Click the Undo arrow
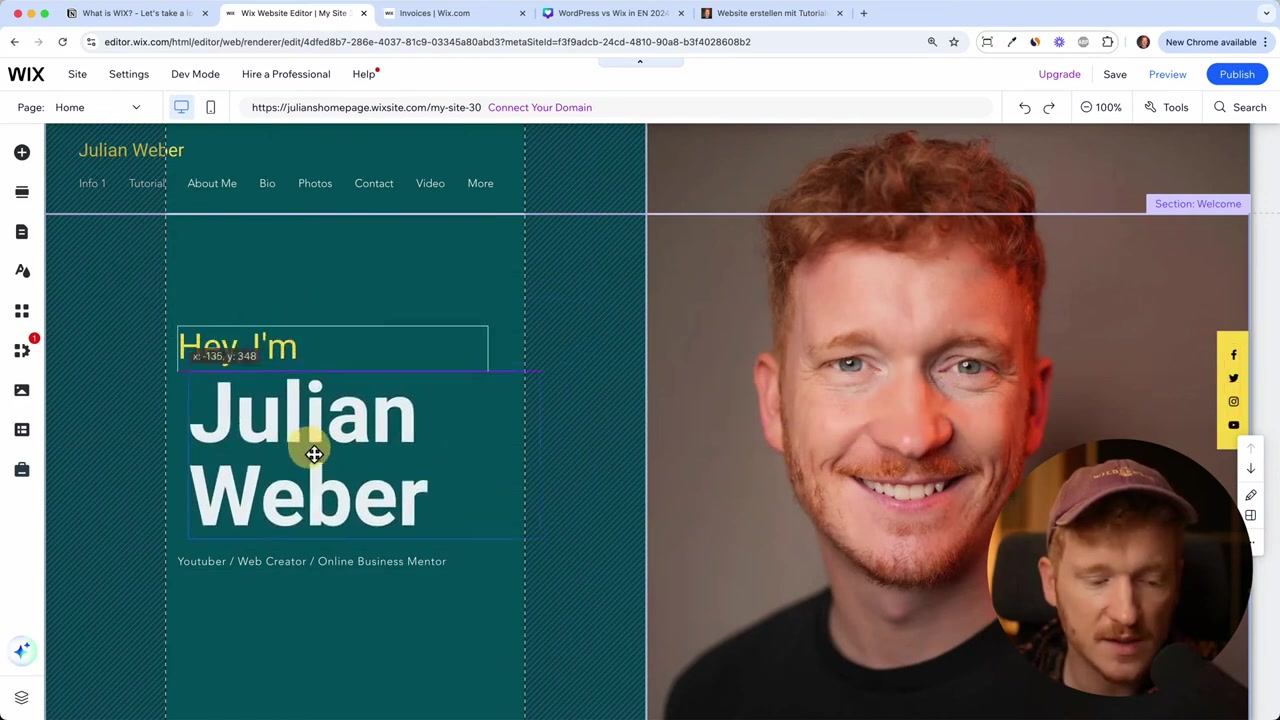The image size is (1280, 720). coord(1024,107)
